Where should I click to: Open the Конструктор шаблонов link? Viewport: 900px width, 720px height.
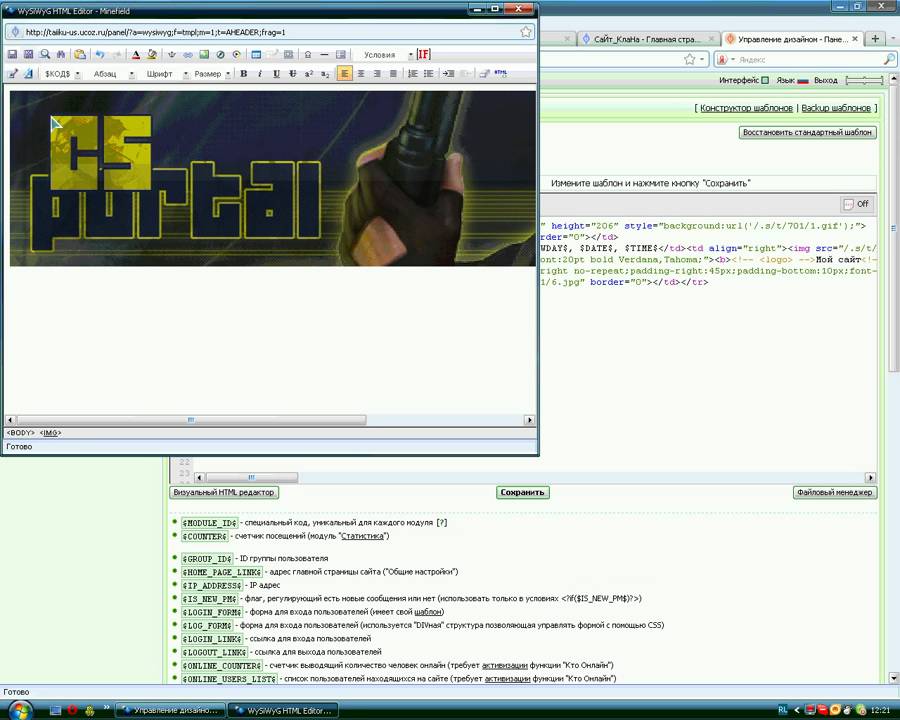[746, 108]
